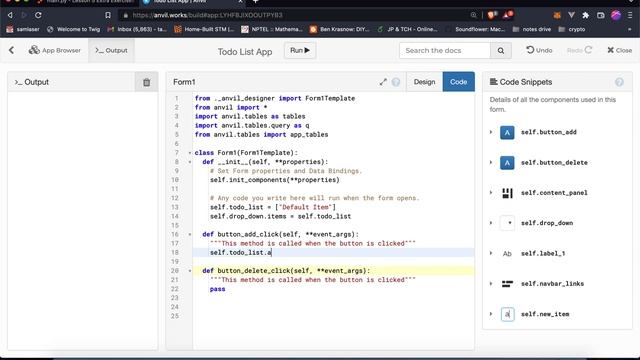Image resolution: width=640 pixels, height=360 pixels.
Task: Open the App Browser panel
Action: 55,50
